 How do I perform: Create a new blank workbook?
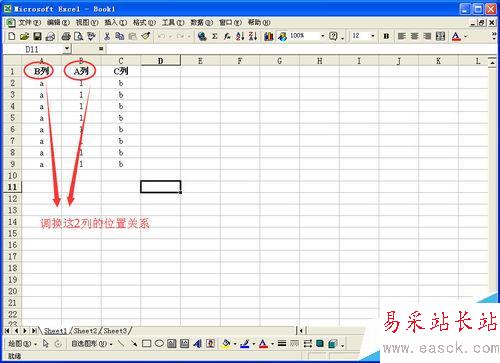[12, 36]
